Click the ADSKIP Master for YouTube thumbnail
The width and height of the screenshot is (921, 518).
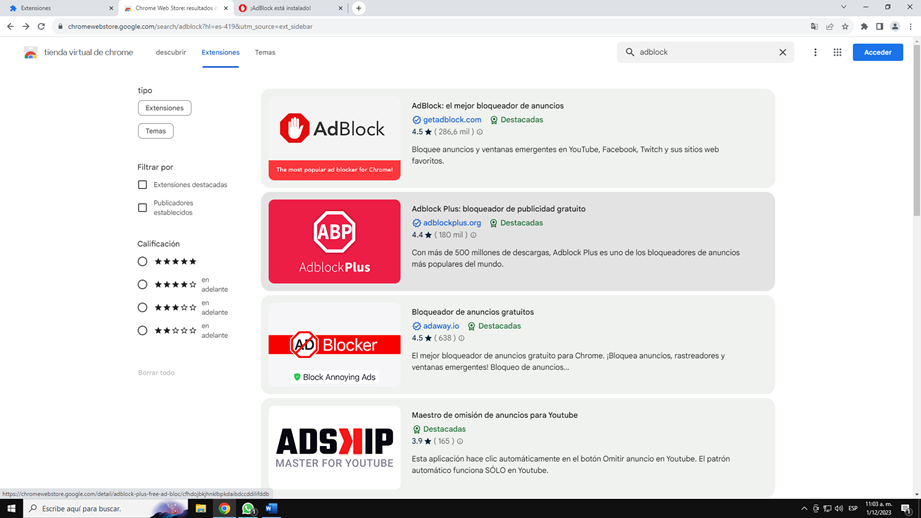click(x=334, y=448)
